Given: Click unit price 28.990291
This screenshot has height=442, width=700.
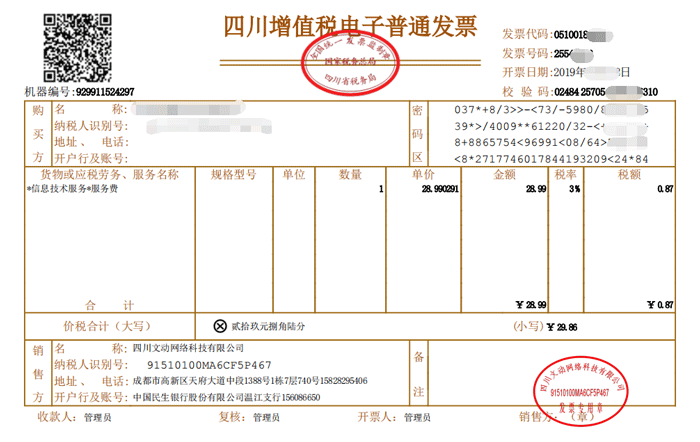Looking at the screenshot, I should click(440, 189).
